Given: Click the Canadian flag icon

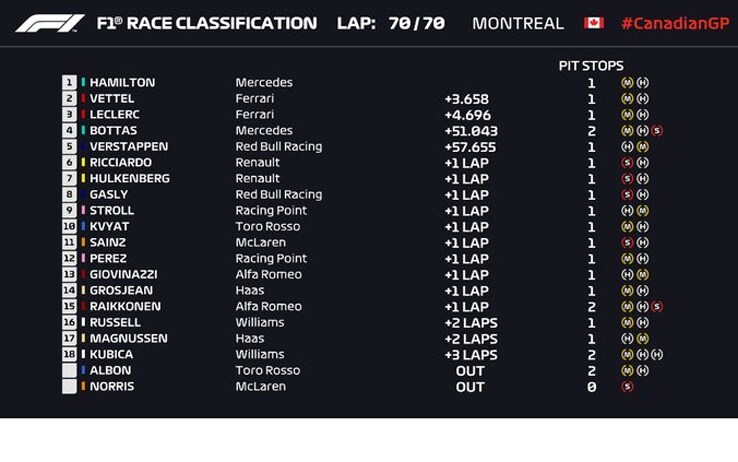Looking at the screenshot, I should click(594, 23).
